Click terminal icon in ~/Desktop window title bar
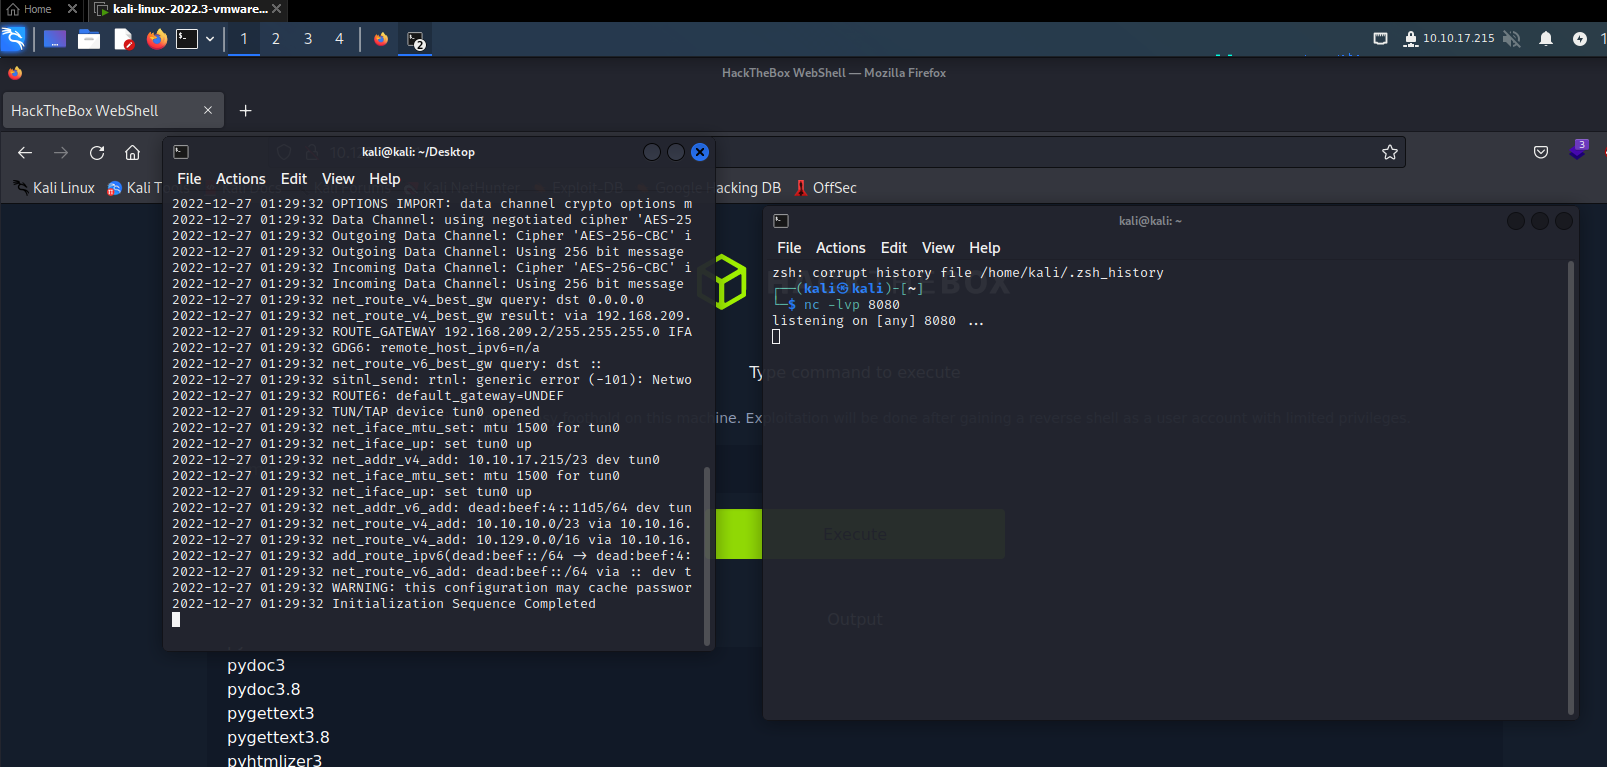1607x767 pixels. click(181, 152)
